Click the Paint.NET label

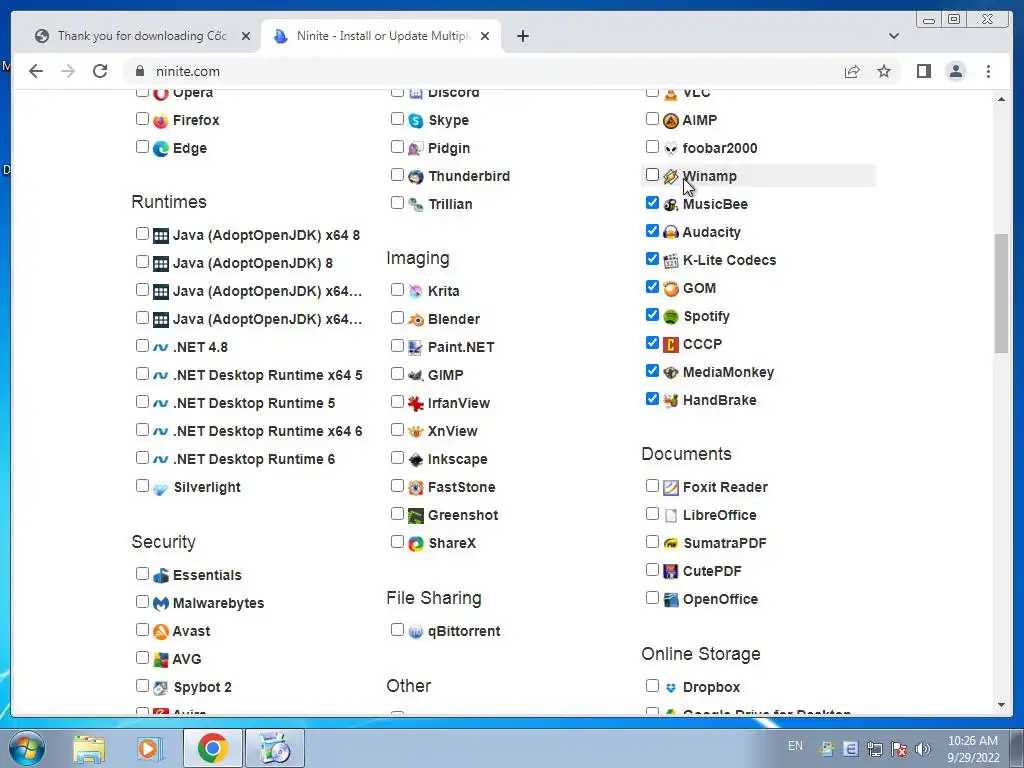tap(461, 347)
